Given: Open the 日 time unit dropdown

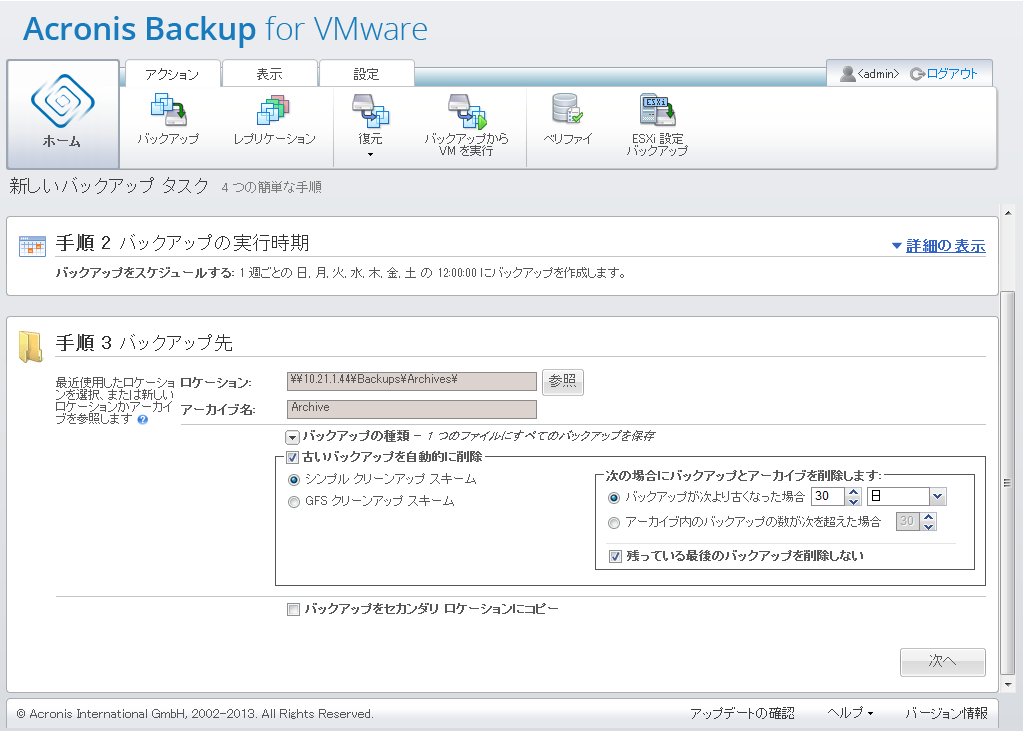Looking at the screenshot, I should click(x=937, y=497).
